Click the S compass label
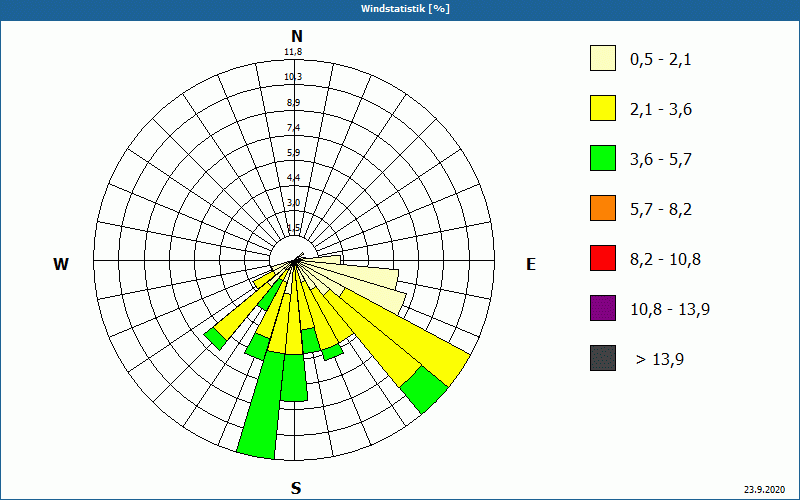The image size is (800, 500). (296, 488)
